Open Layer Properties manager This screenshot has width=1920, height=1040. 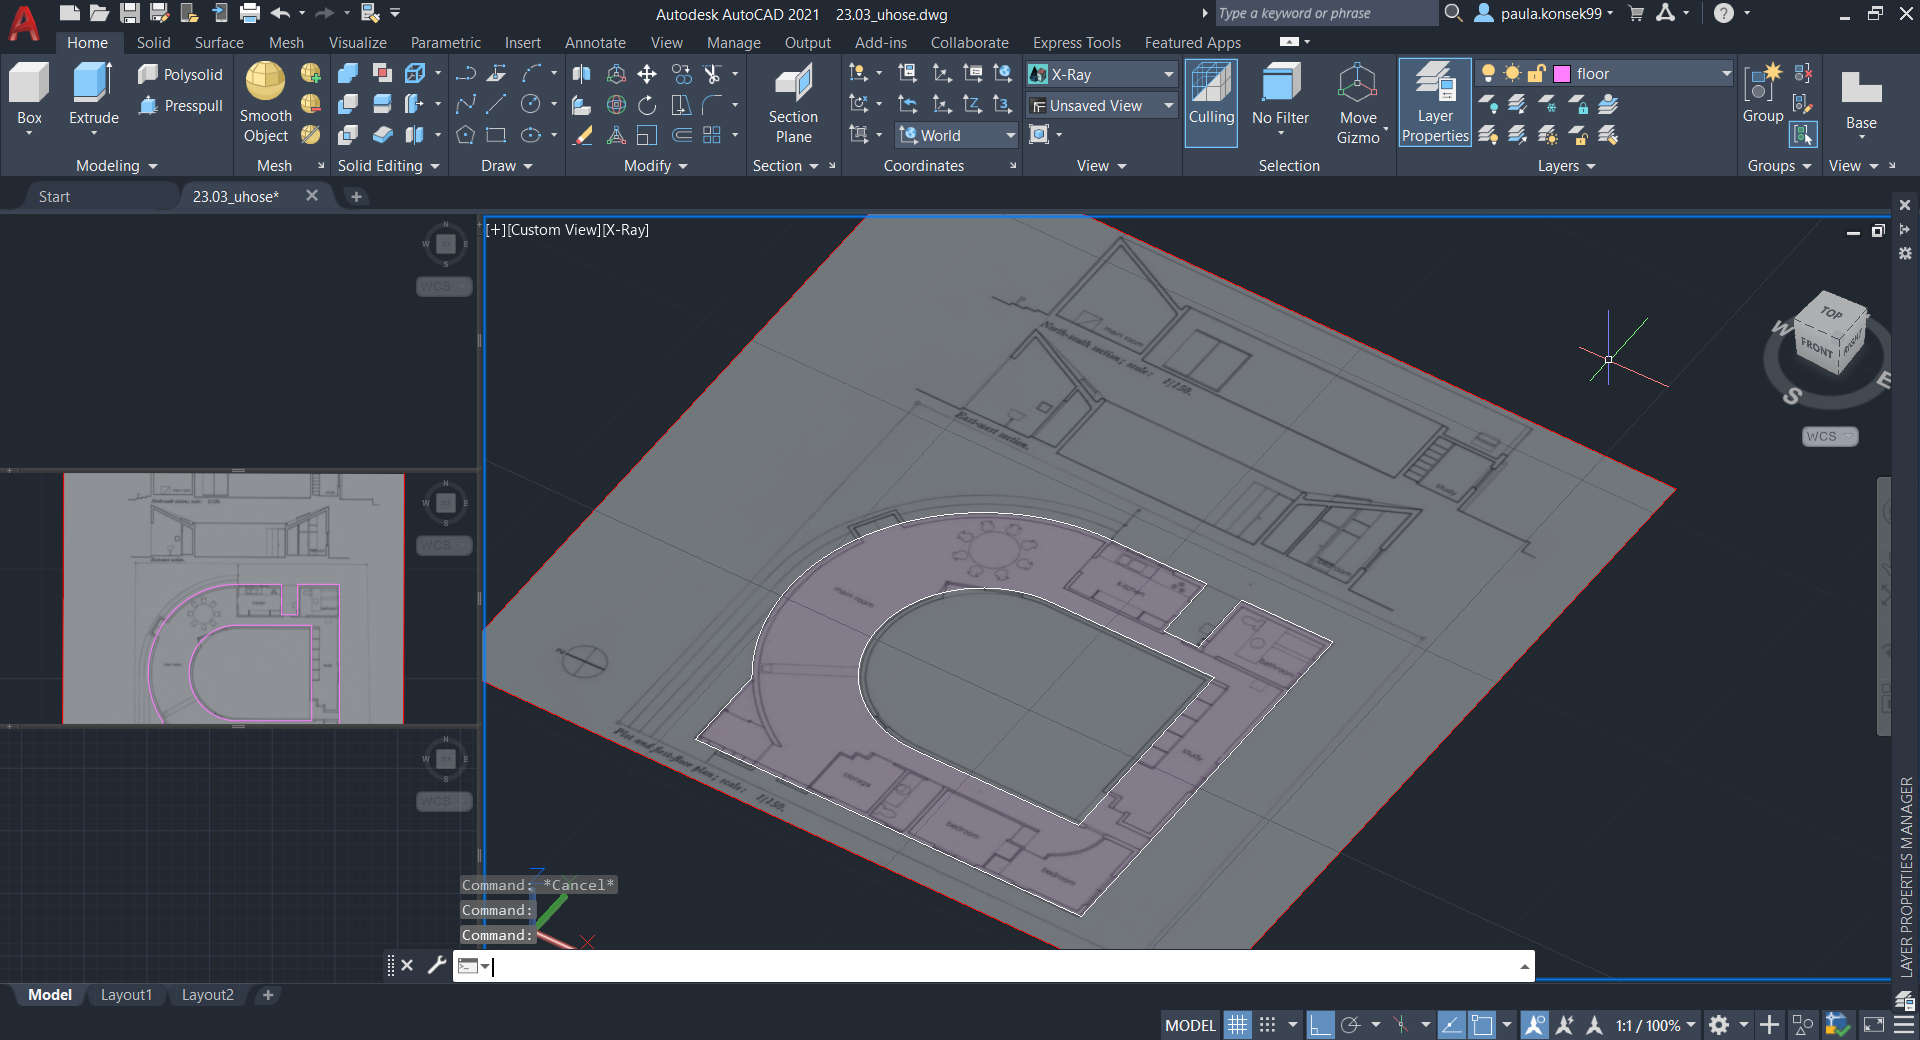pos(1435,103)
